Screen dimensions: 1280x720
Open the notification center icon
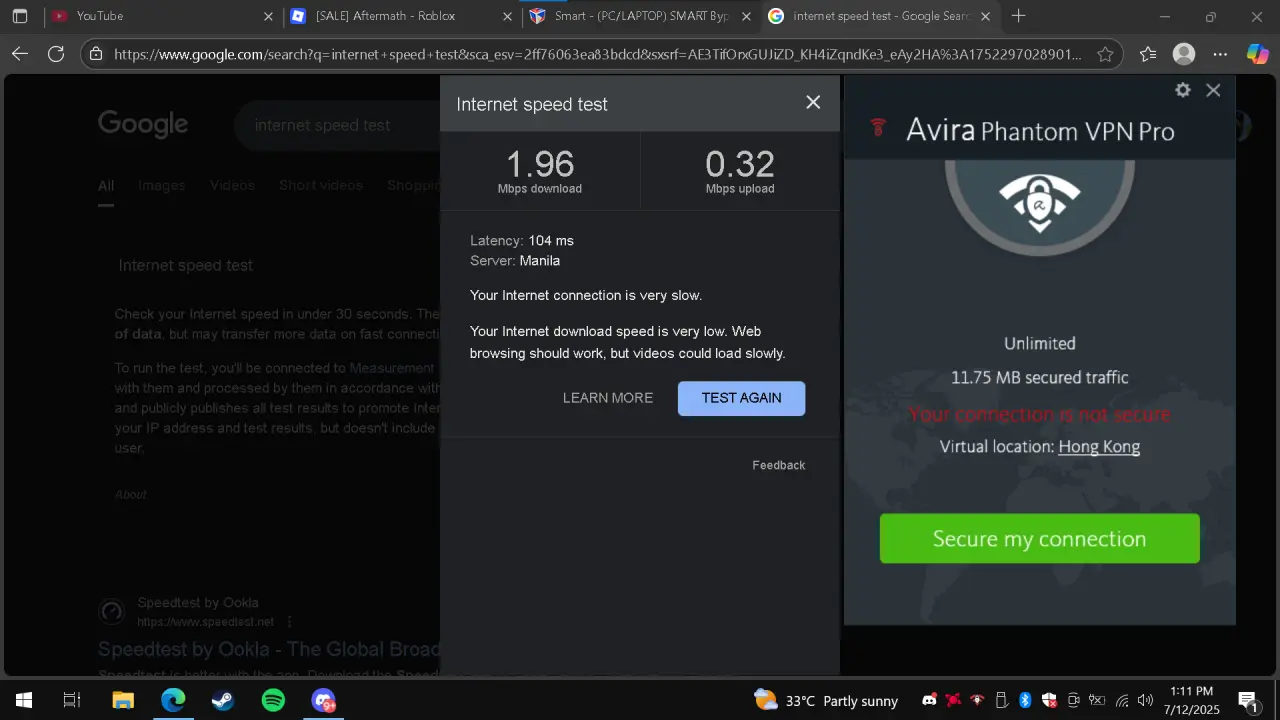coord(1248,700)
